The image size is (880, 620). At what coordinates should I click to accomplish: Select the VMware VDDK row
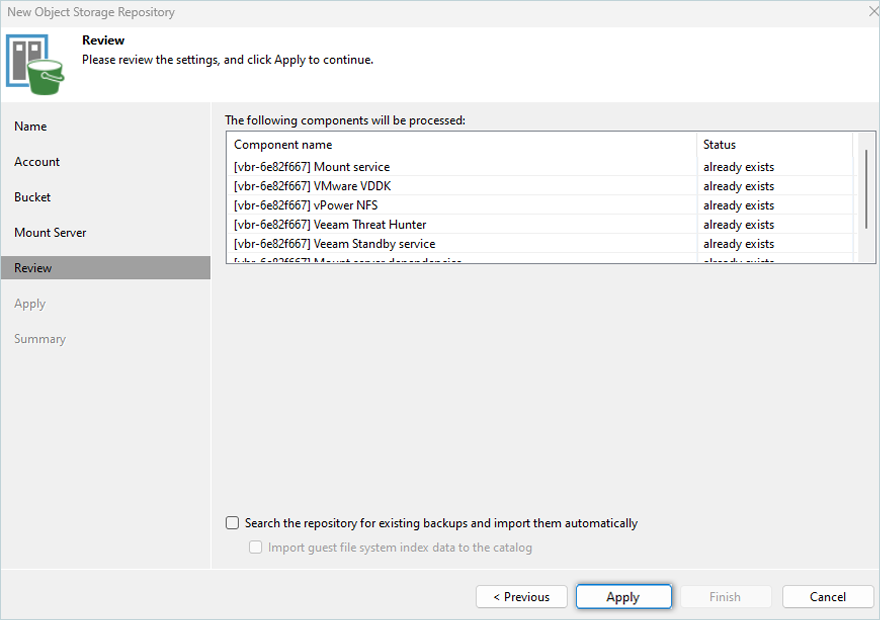pyautogui.click(x=312, y=186)
